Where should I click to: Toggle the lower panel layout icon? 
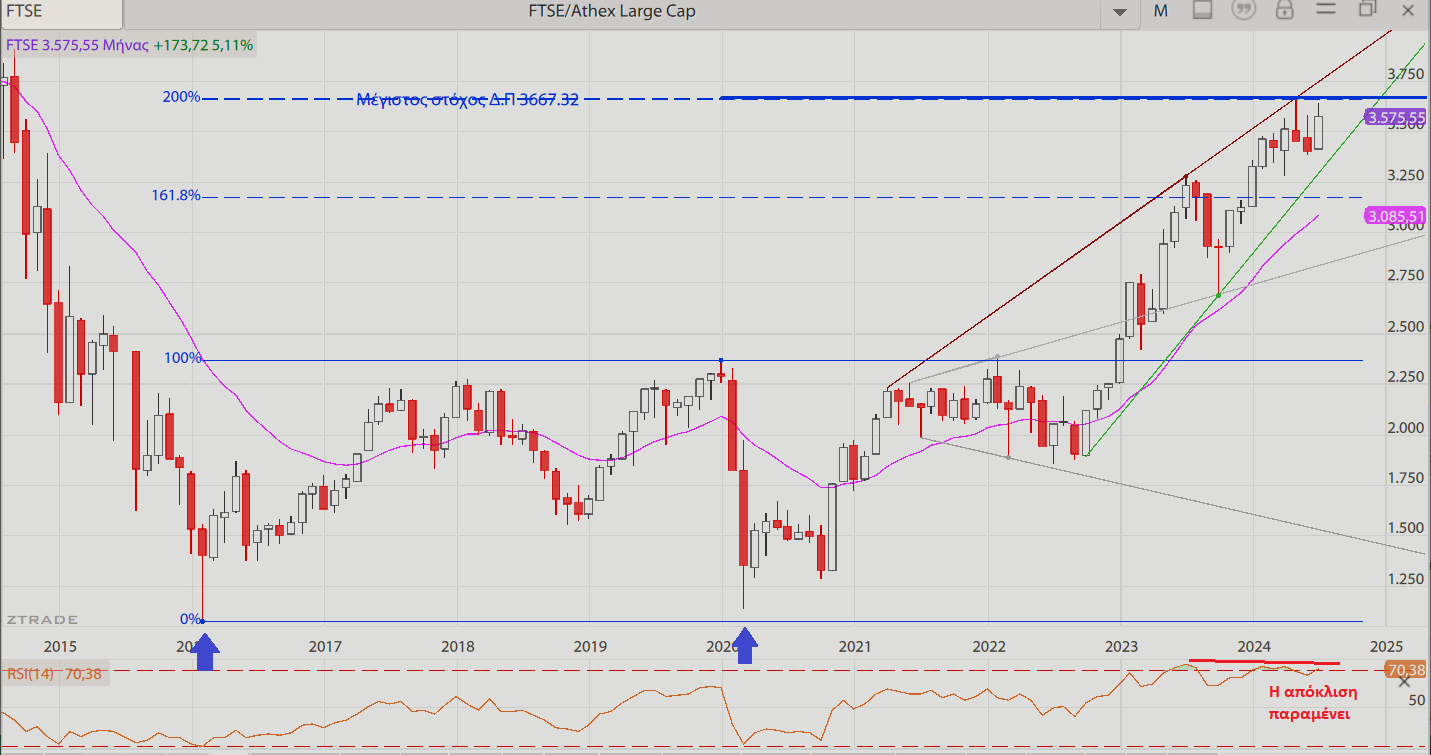(1203, 10)
